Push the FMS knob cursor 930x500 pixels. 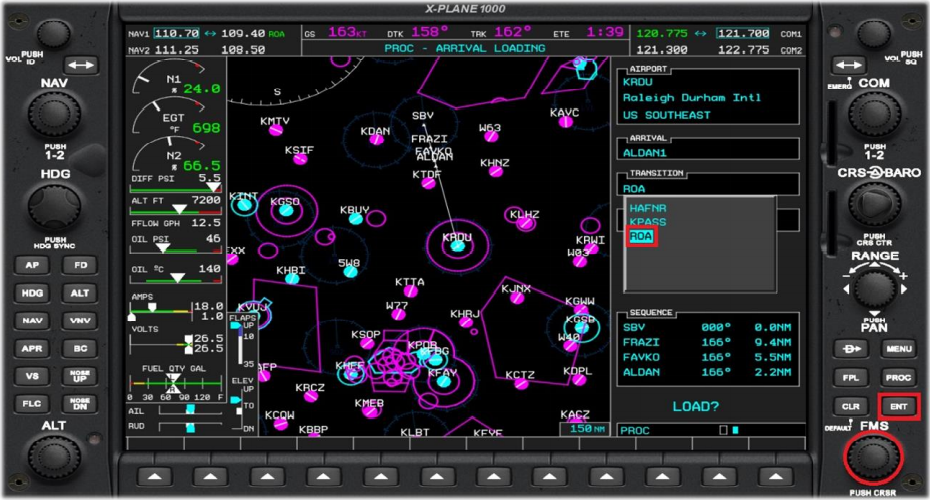[x=872, y=457]
